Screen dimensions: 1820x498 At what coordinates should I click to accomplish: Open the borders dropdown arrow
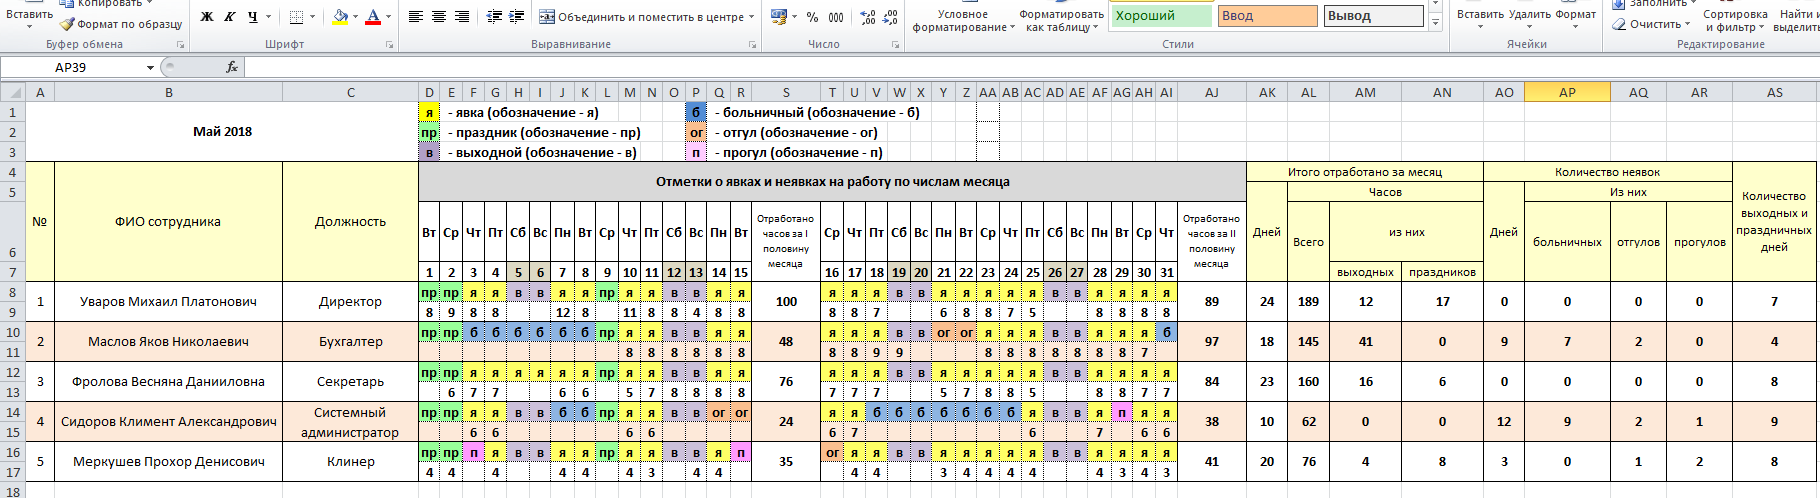[312, 17]
